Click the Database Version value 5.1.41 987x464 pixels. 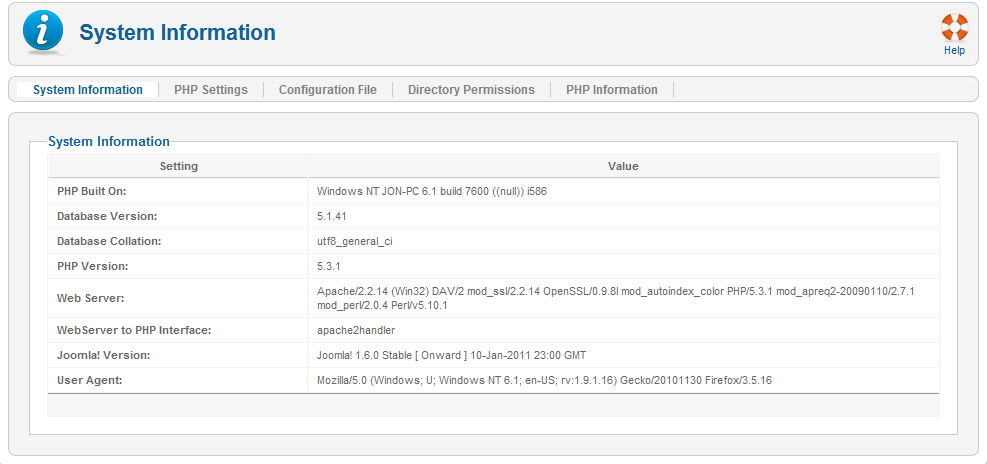[x=332, y=216]
